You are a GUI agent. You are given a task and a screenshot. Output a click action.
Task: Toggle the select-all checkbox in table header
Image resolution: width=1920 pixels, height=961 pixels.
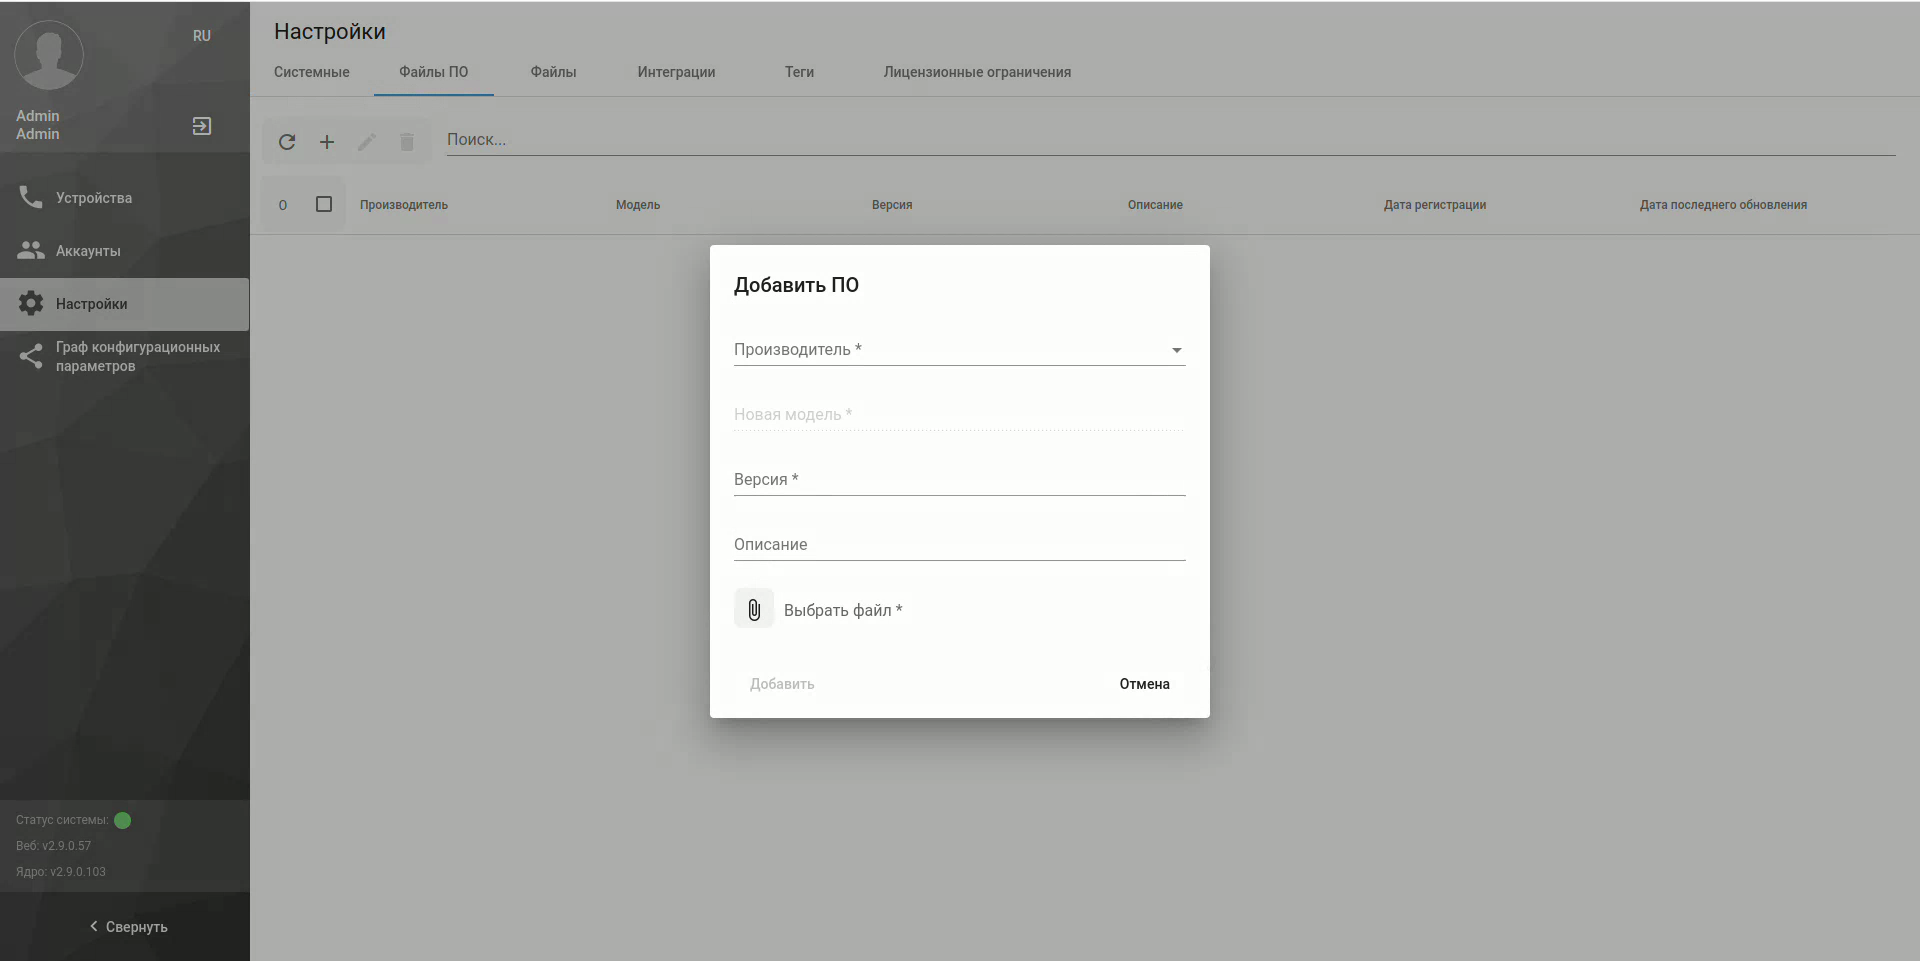coord(324,204)
